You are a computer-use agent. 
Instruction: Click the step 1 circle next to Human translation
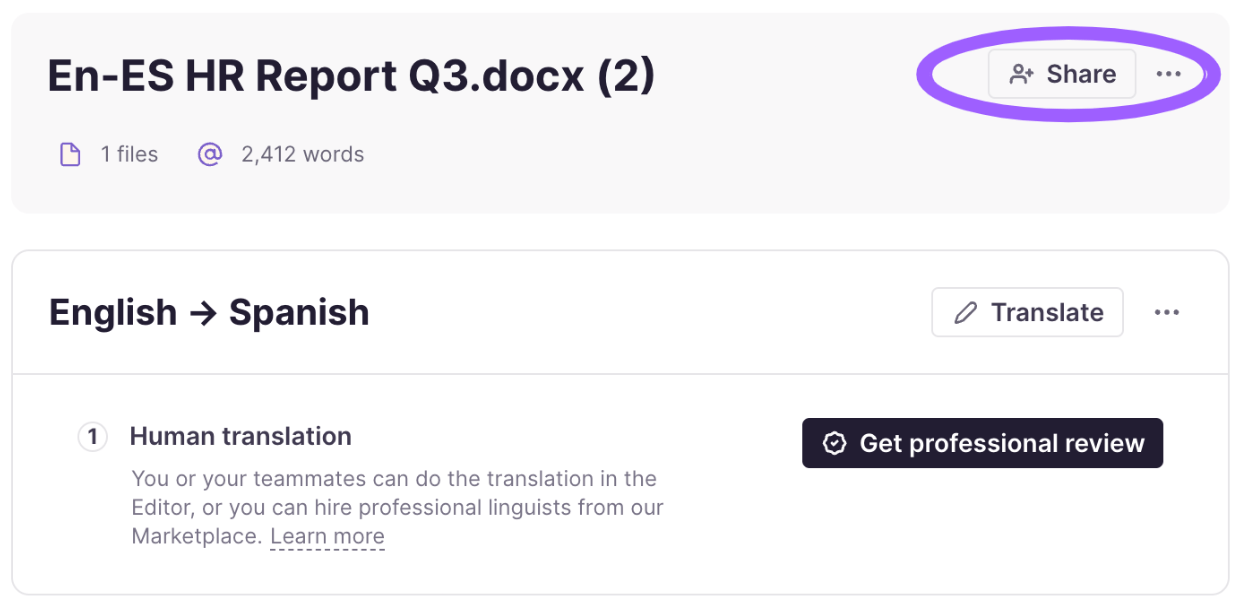[x=92, y=436]
